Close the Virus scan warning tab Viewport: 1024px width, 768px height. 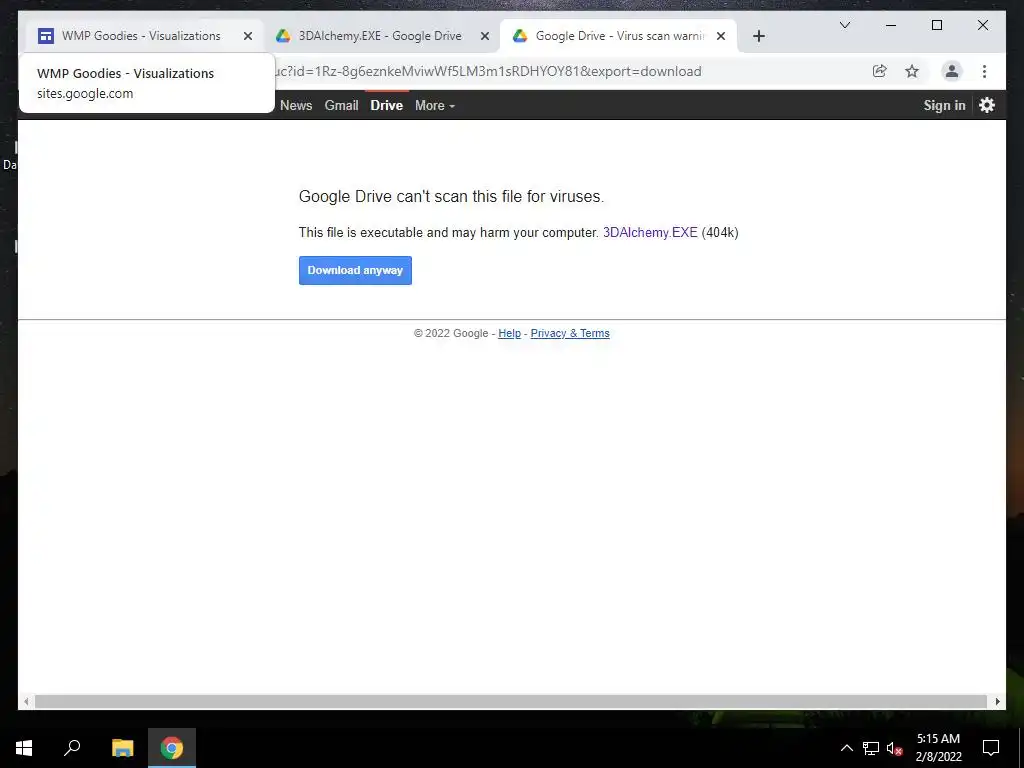coord(721,37)
